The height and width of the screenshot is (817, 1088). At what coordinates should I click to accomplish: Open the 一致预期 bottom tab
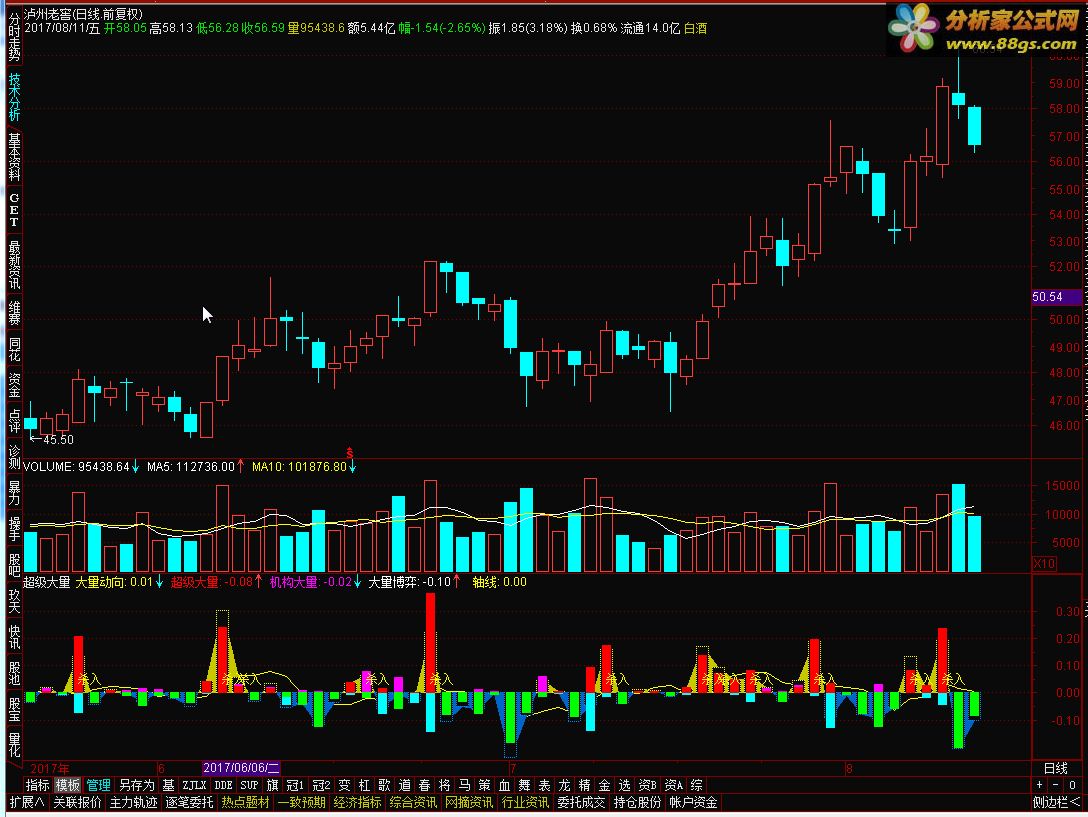(302, 802)
